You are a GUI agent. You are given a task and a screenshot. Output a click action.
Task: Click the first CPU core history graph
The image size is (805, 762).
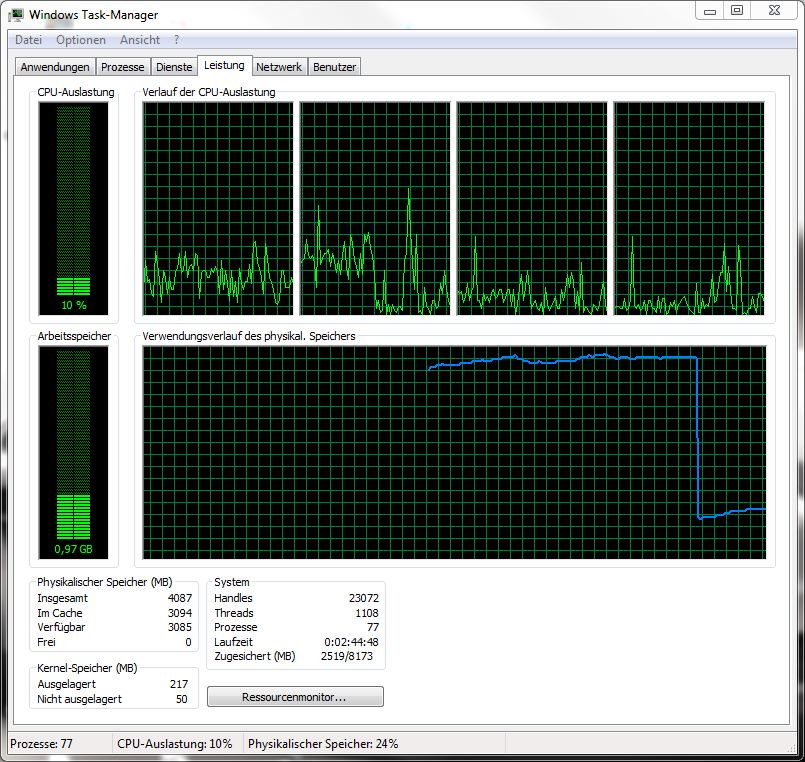pos(218,208)
